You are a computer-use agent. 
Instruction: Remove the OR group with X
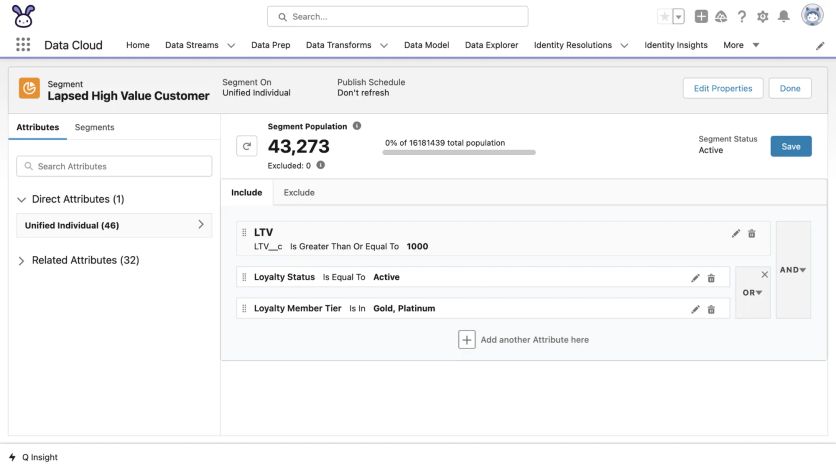click(765, 274)
